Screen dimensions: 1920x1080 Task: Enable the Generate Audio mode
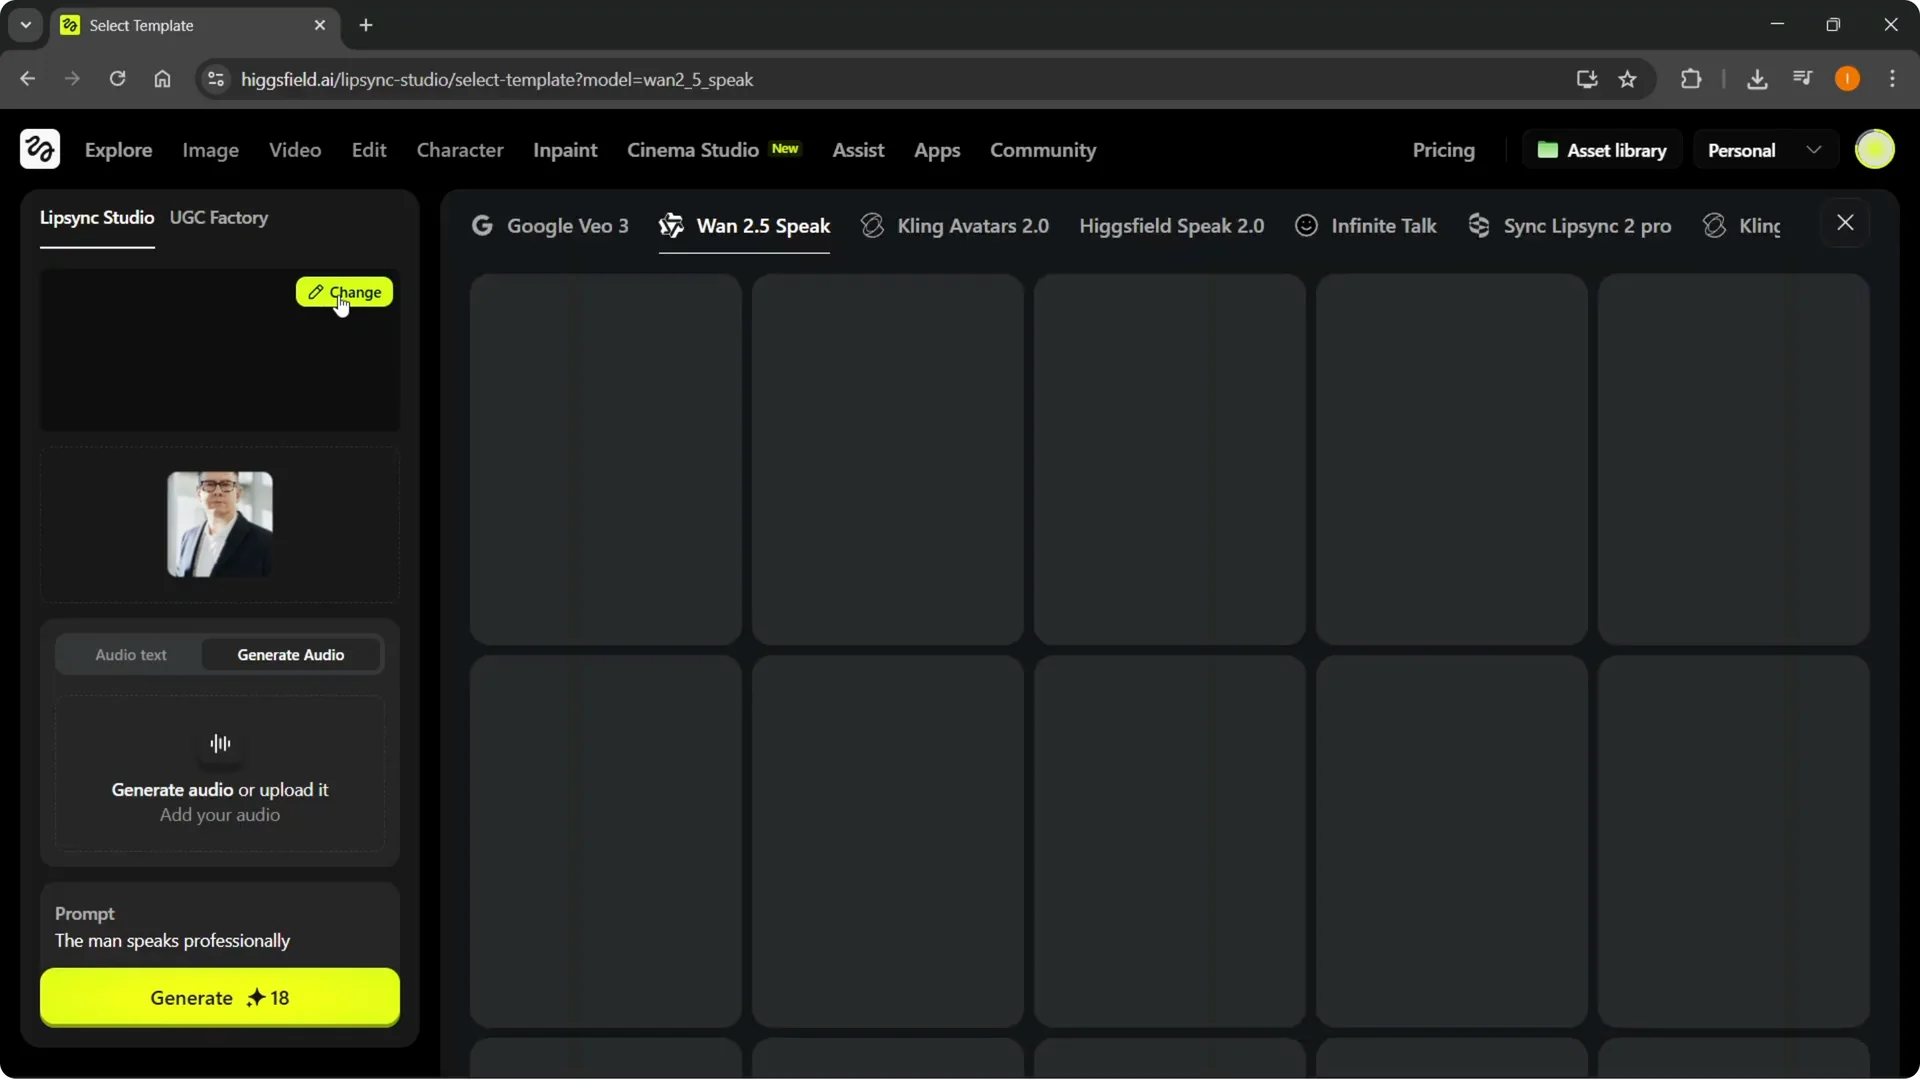pos(290,654)
